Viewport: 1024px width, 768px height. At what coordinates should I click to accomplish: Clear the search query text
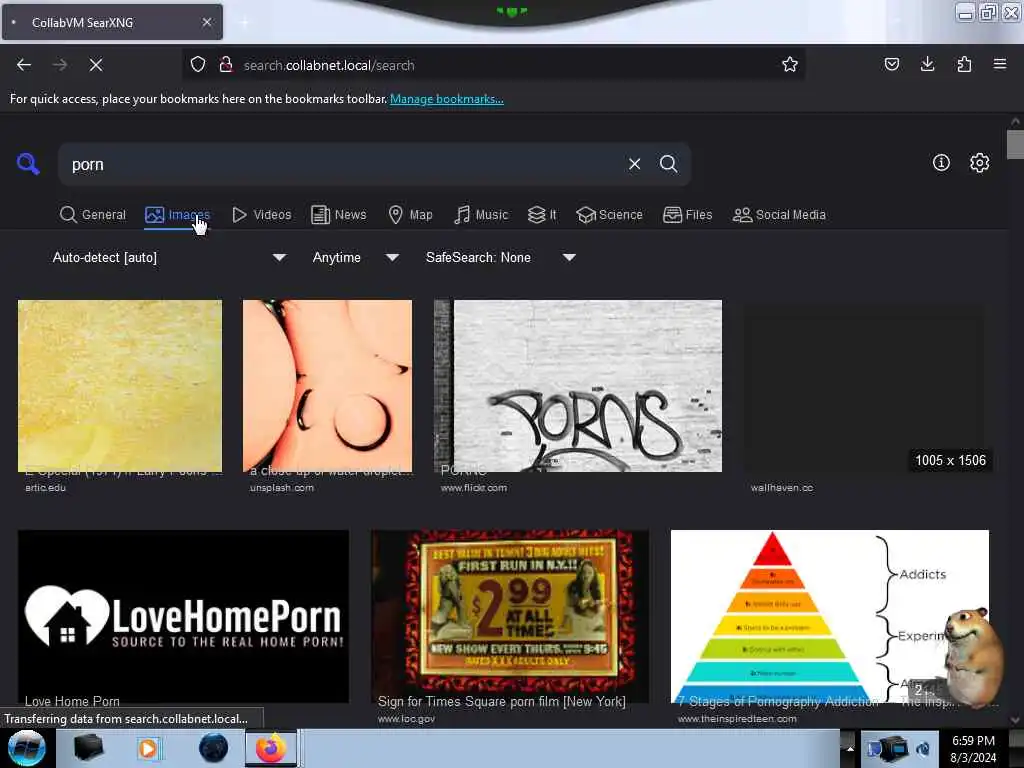(634, 164)
